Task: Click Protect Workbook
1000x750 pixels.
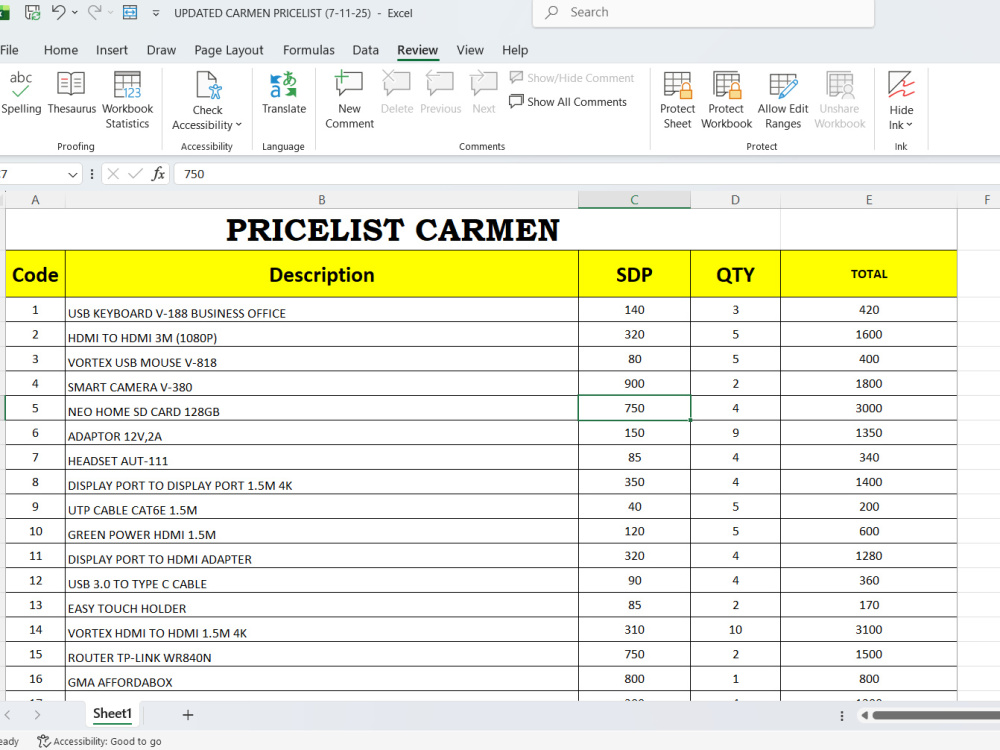Action: coord(726,100)
